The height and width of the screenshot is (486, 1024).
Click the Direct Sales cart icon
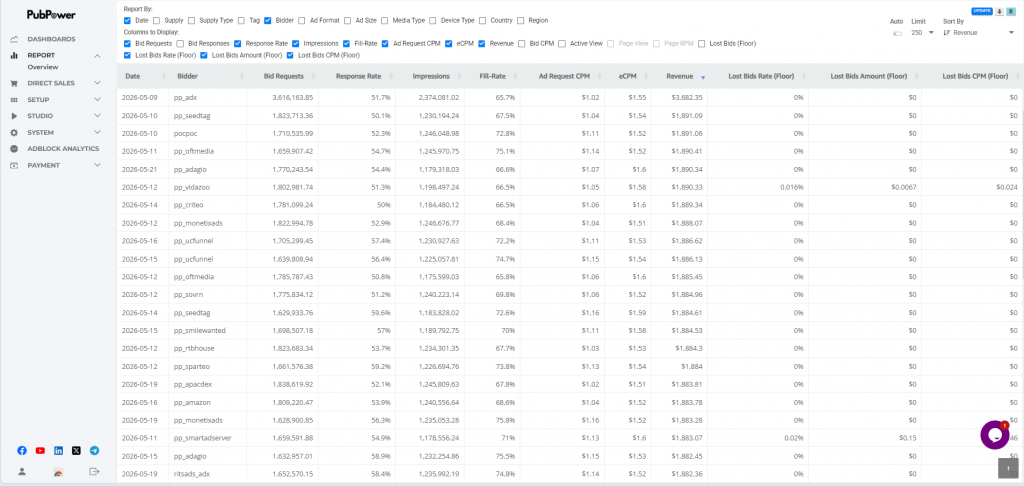click(x=14, y=84)
